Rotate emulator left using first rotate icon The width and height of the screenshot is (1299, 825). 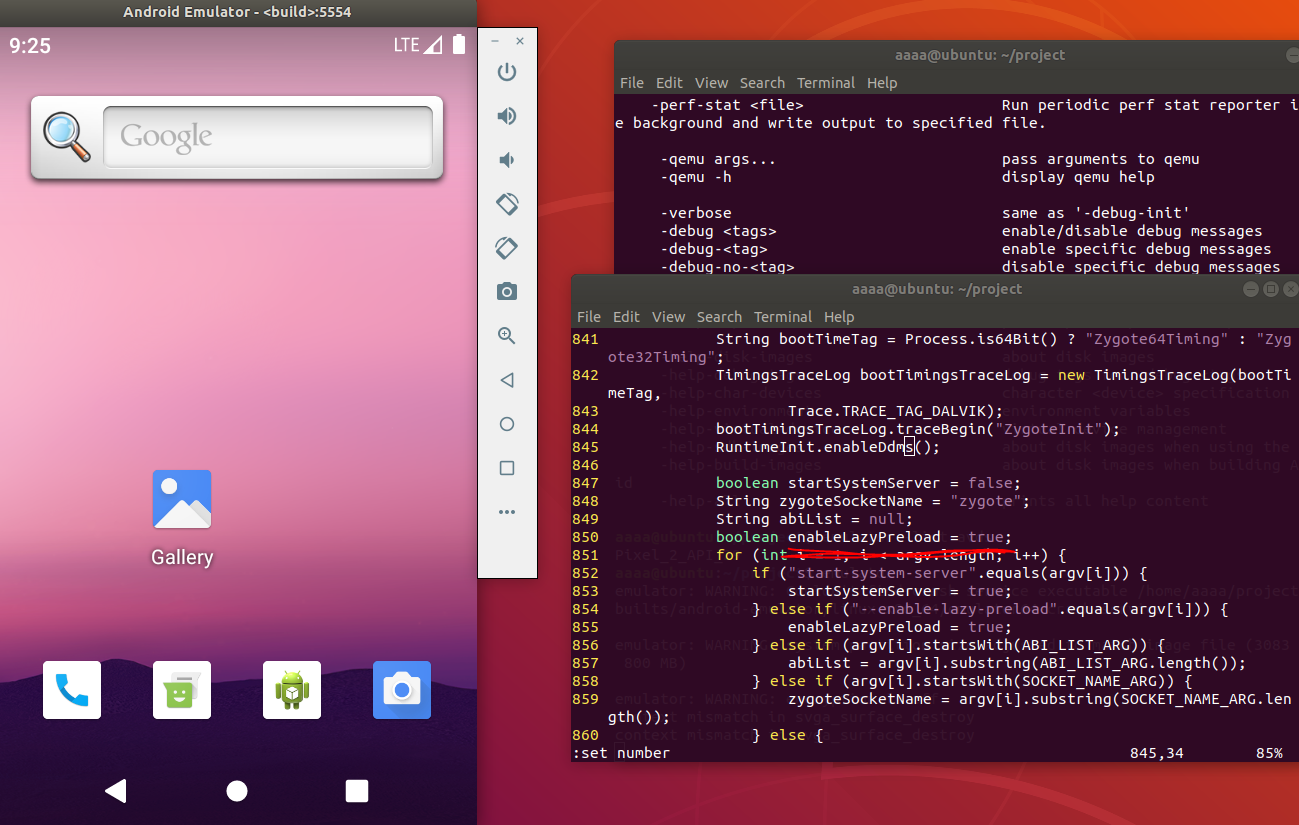coord(507,204)
